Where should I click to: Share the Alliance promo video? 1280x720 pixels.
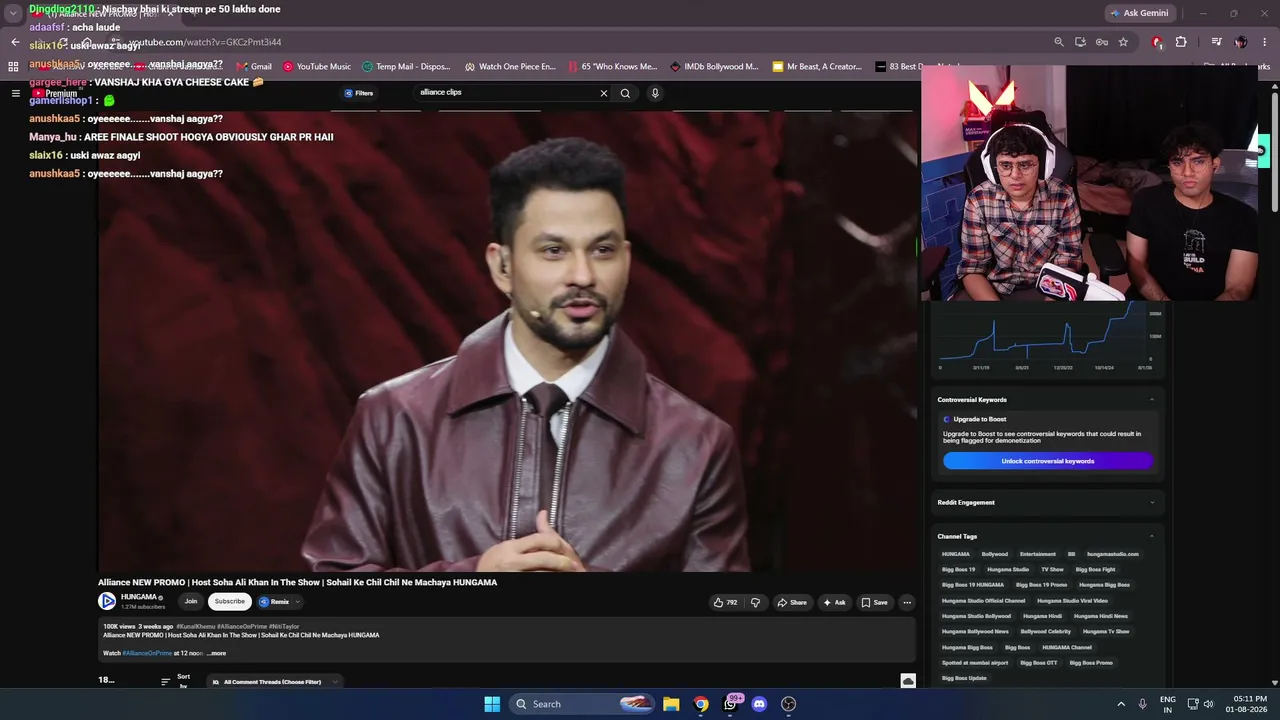(x=792, y=602)
